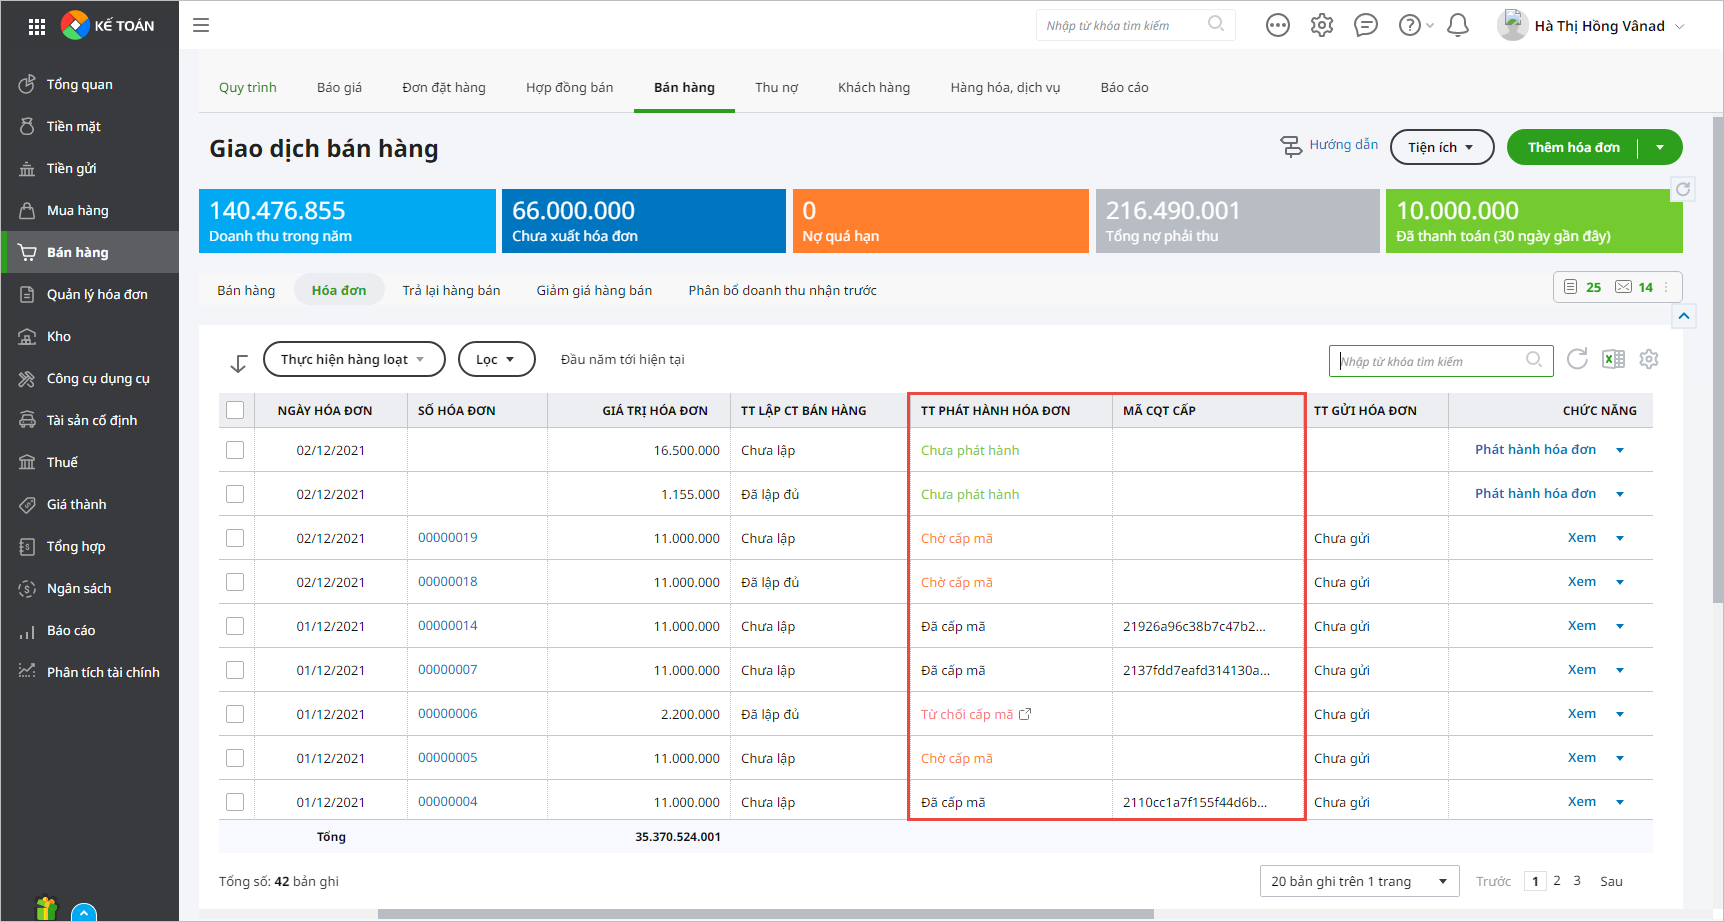Click Phát hành hóa đơn for the 16.500.000 row
This screenshot has width=1724, height=922.
(x=1535, y=450)
